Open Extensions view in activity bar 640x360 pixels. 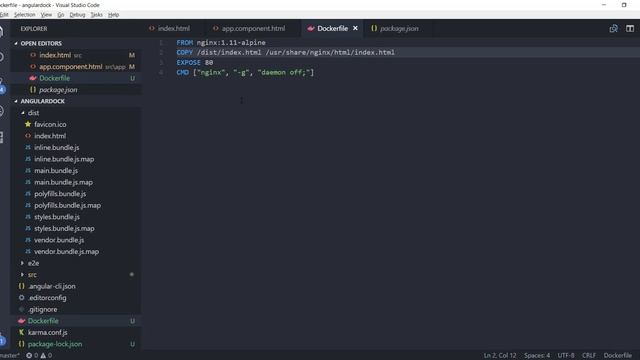tap(2, 137)
